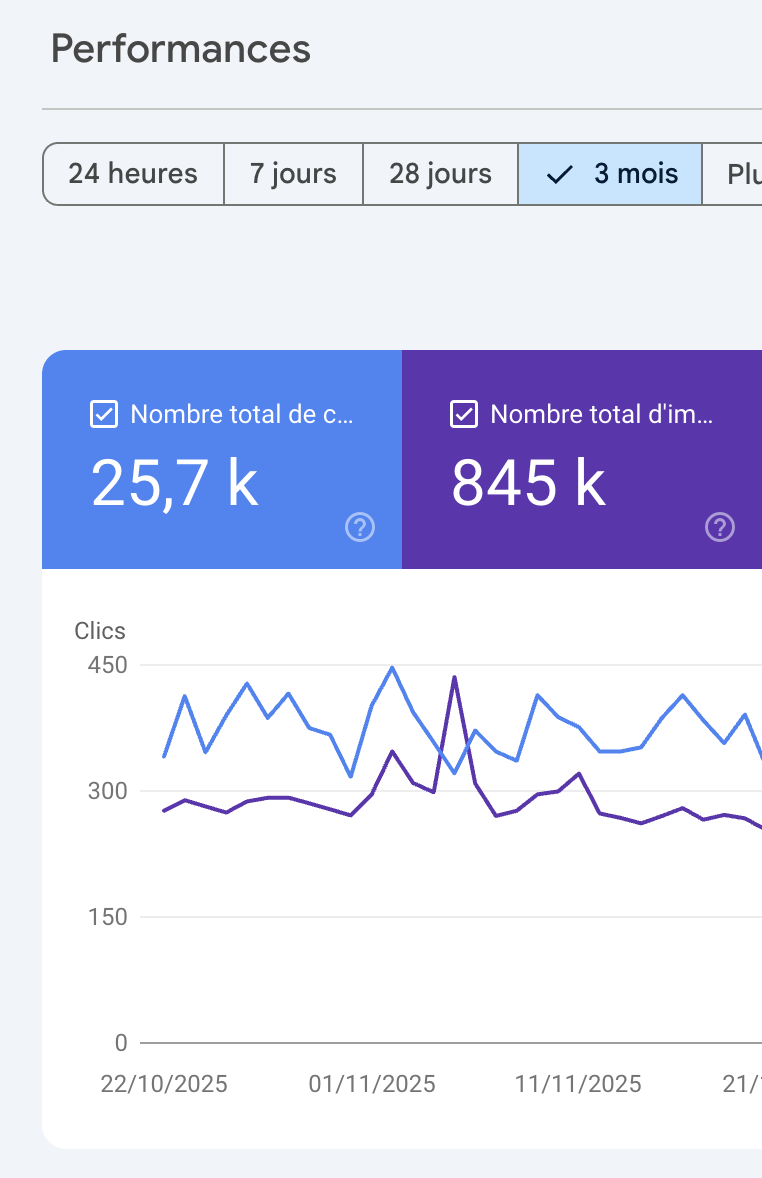Click the Clics axis label
The height and width of the screenshot is (1178, 762).
pyautogui.click(x=100, y=631)
